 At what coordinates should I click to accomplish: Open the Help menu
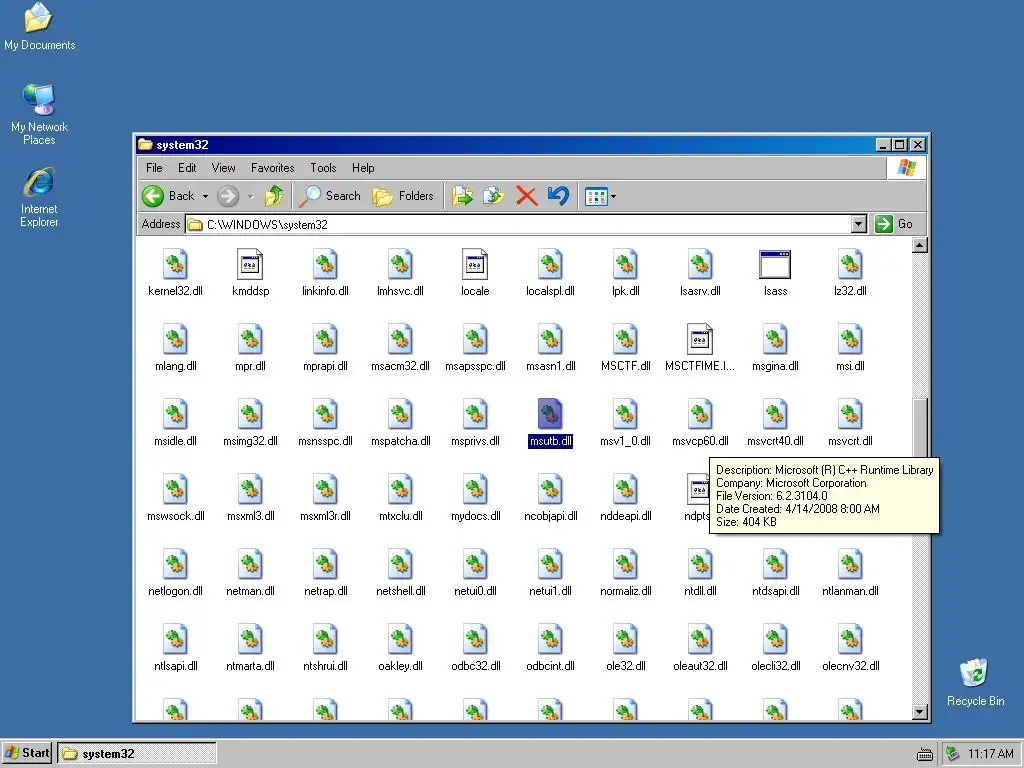363,168
